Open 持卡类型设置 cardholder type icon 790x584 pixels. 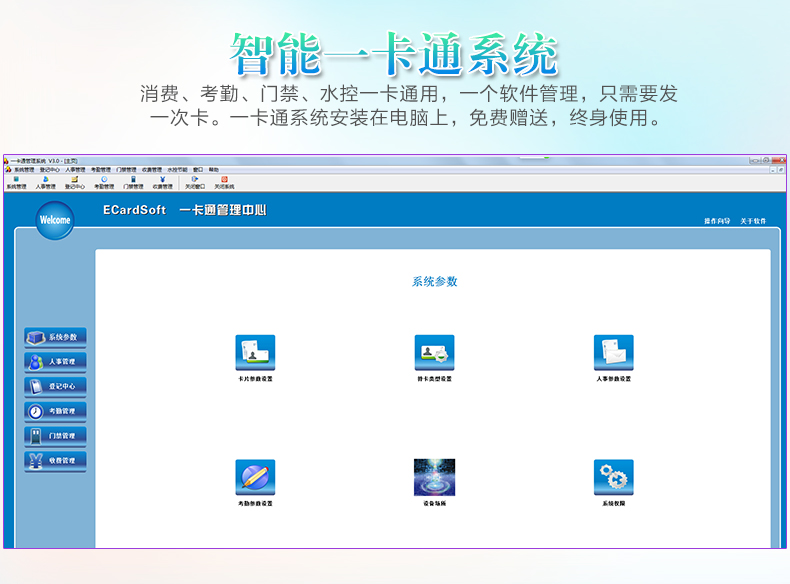pos(434,352)
